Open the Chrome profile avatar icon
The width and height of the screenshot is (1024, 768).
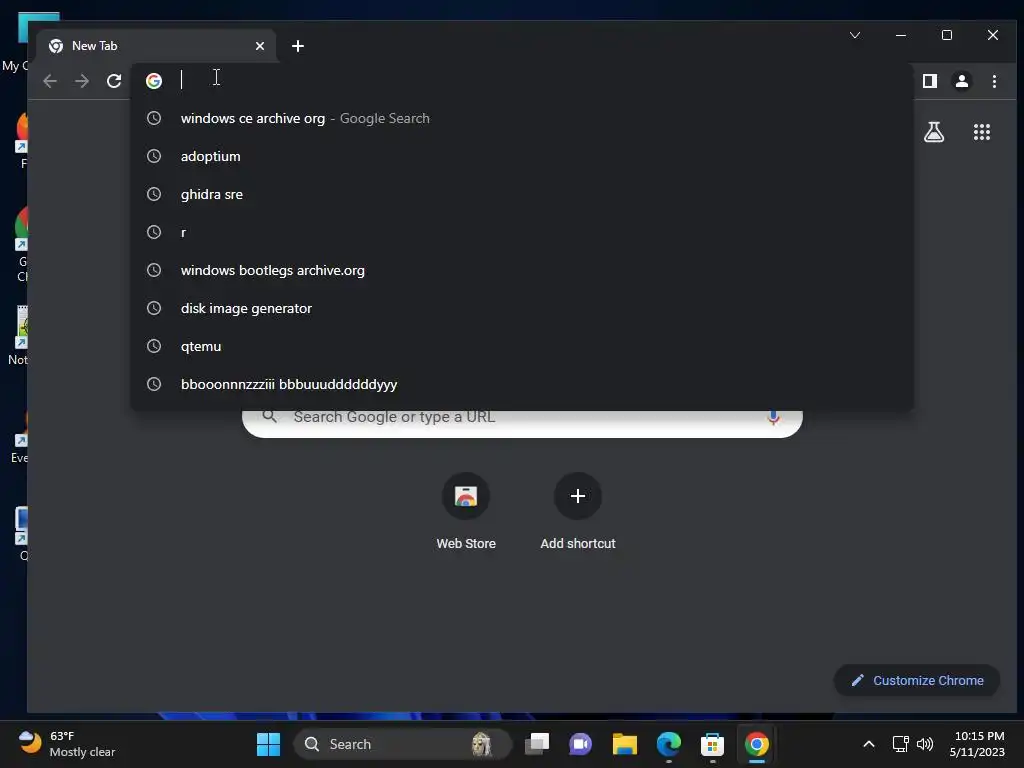click(x=962, y=81)
